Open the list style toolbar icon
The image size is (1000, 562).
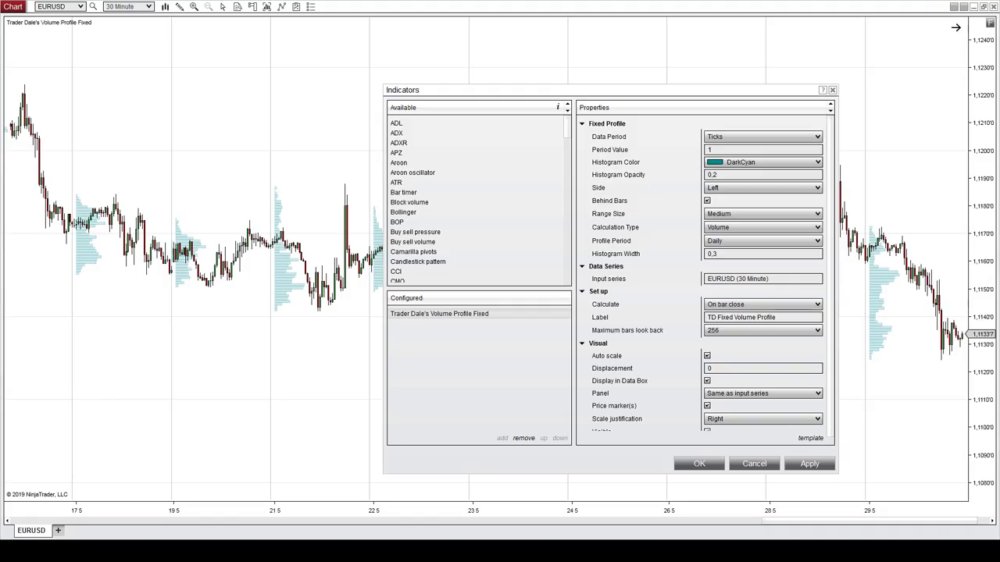click(311, 6)
